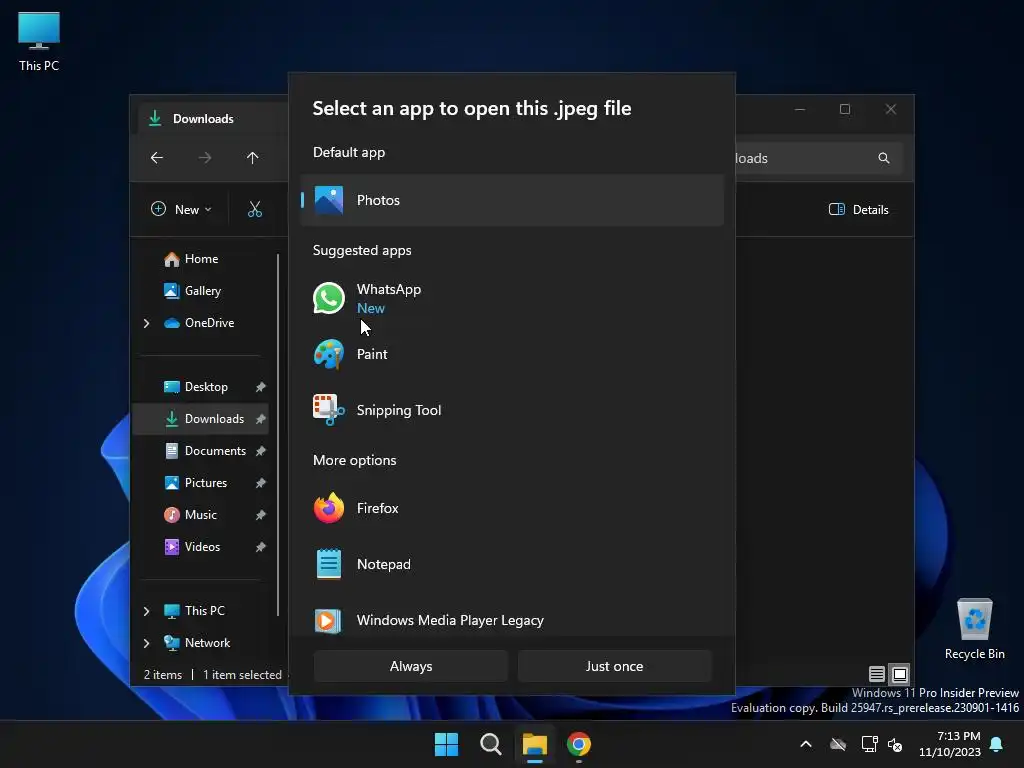Choose WhatsApp from suggested apps
Viewport: 1024px width, 768px height.
click(x=512, y=298)
